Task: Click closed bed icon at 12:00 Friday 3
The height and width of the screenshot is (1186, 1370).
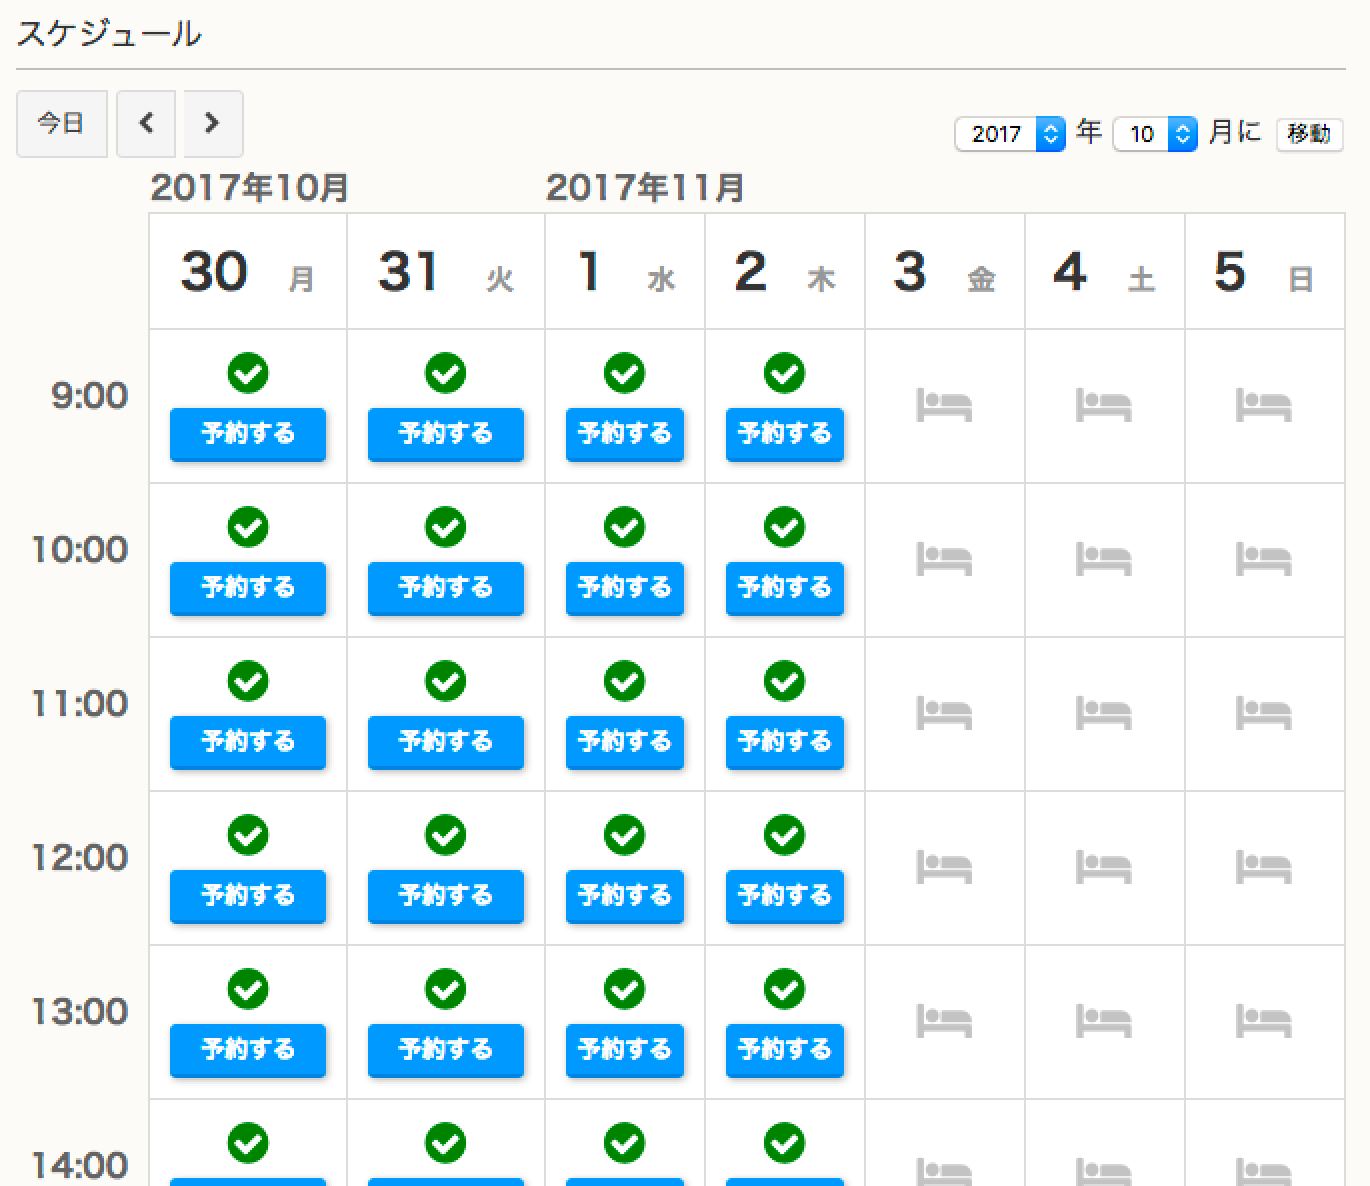Action: (944, 868)
